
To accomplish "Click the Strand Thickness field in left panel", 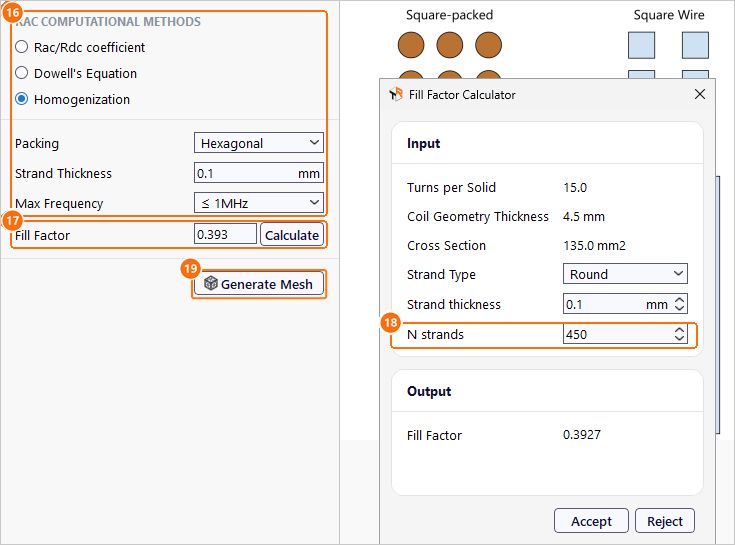I will coord(259,173).
